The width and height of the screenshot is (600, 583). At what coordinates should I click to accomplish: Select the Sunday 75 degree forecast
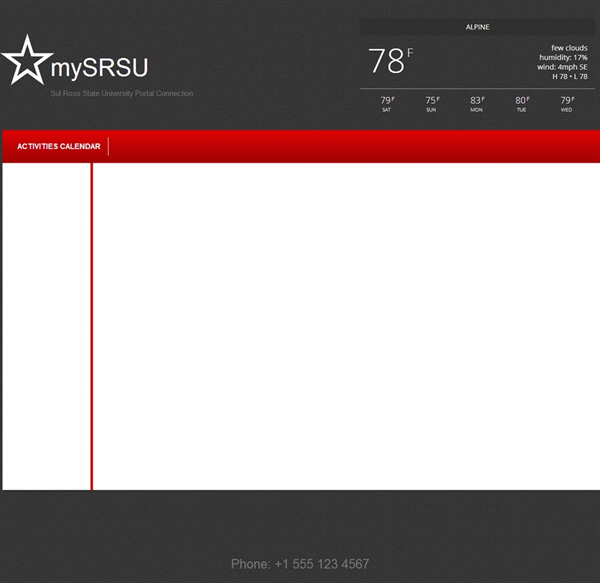click(x=432, y=103)
